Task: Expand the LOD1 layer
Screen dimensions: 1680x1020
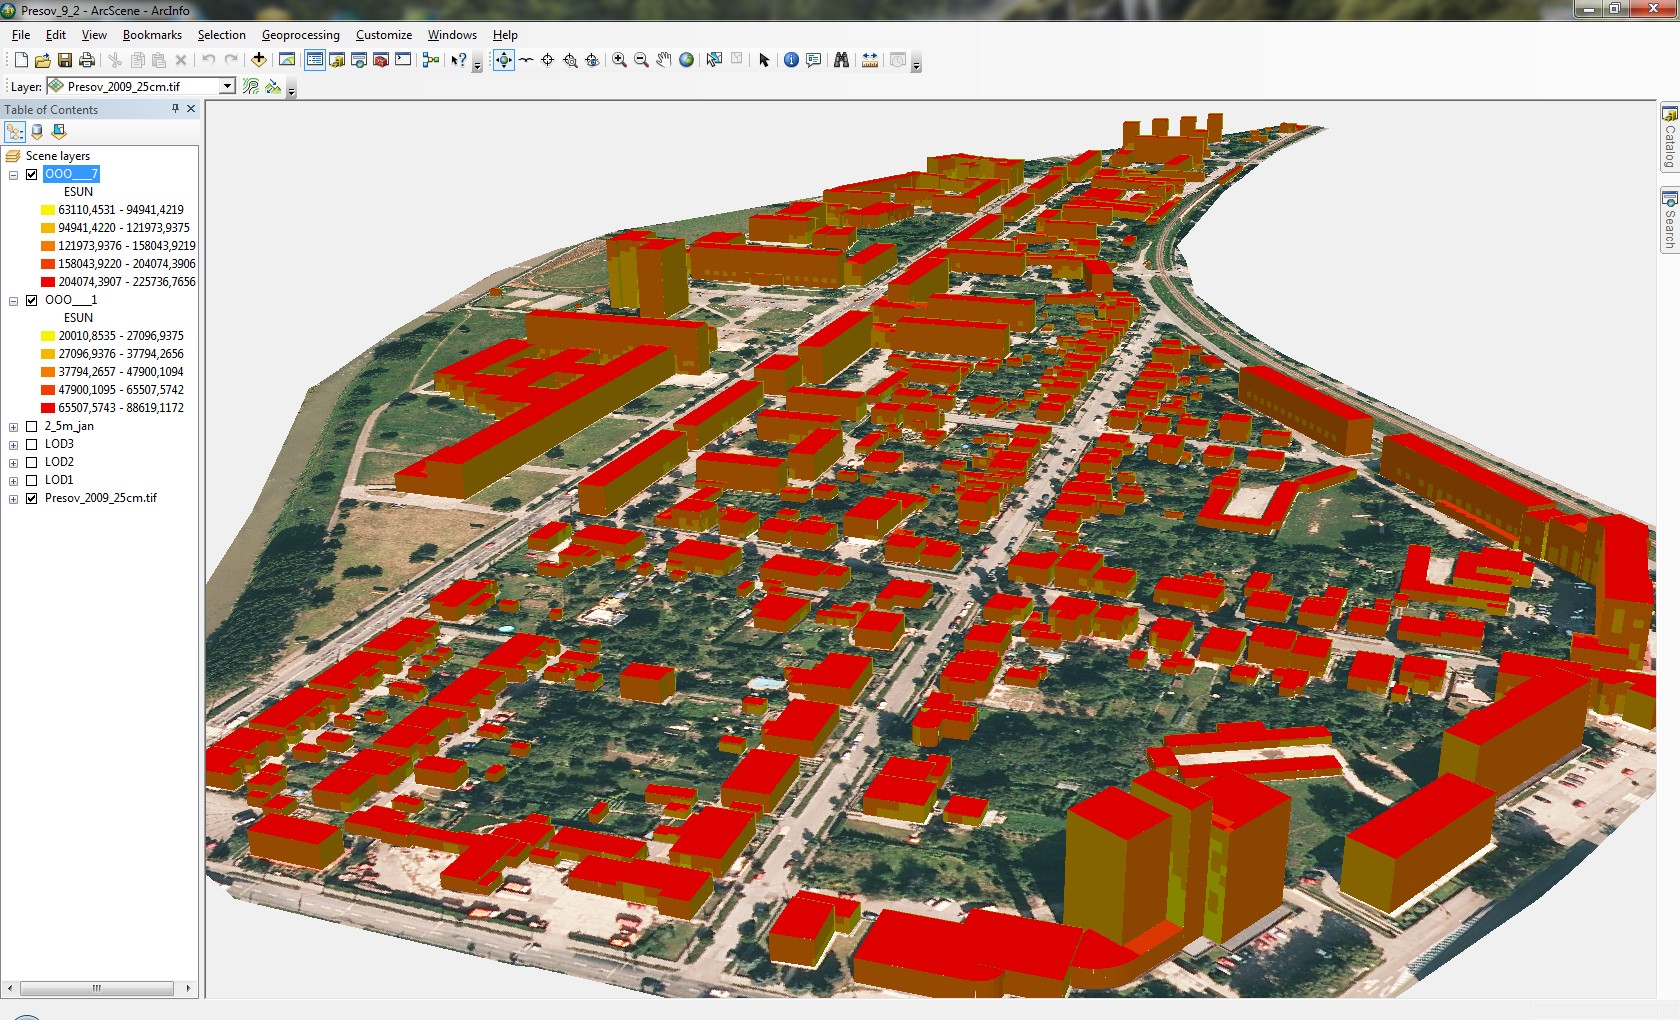Action: 14,481
